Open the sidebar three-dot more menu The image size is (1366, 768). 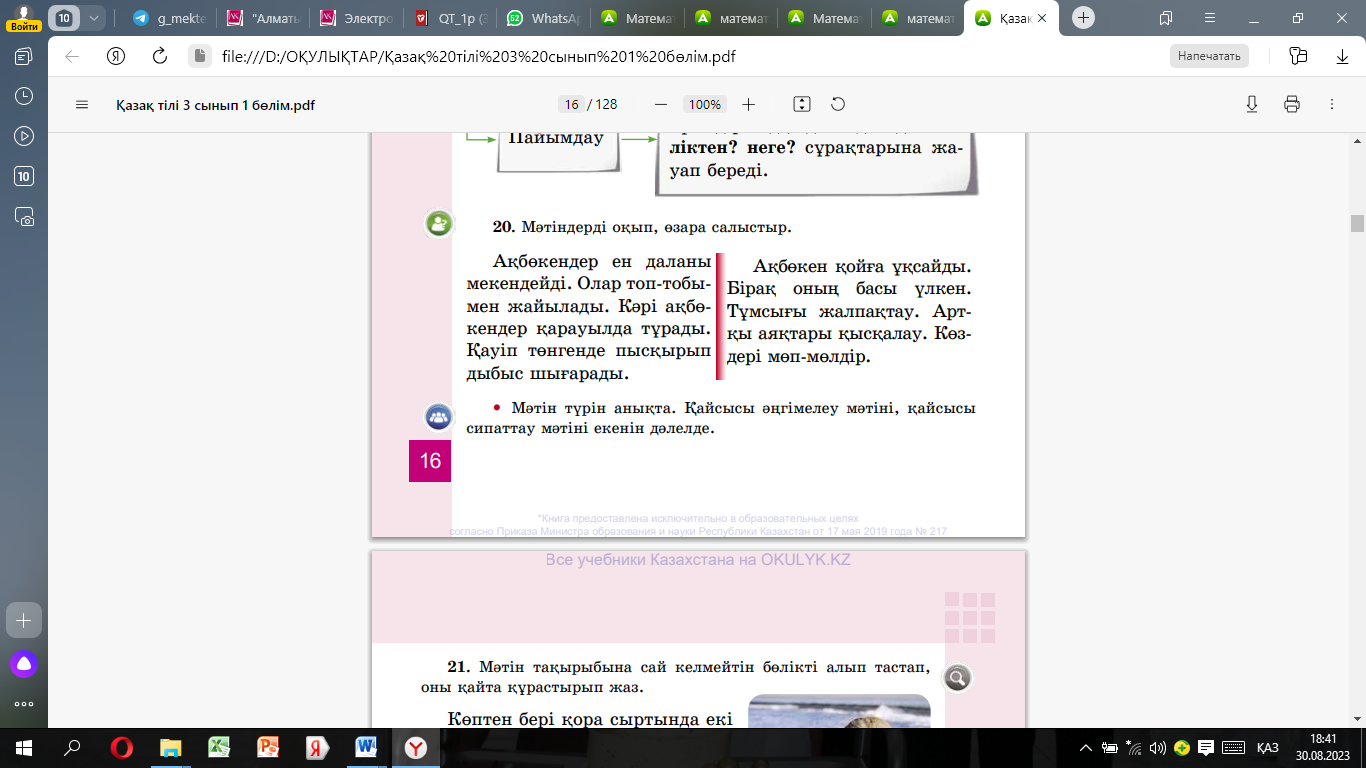tap(24, 702)
